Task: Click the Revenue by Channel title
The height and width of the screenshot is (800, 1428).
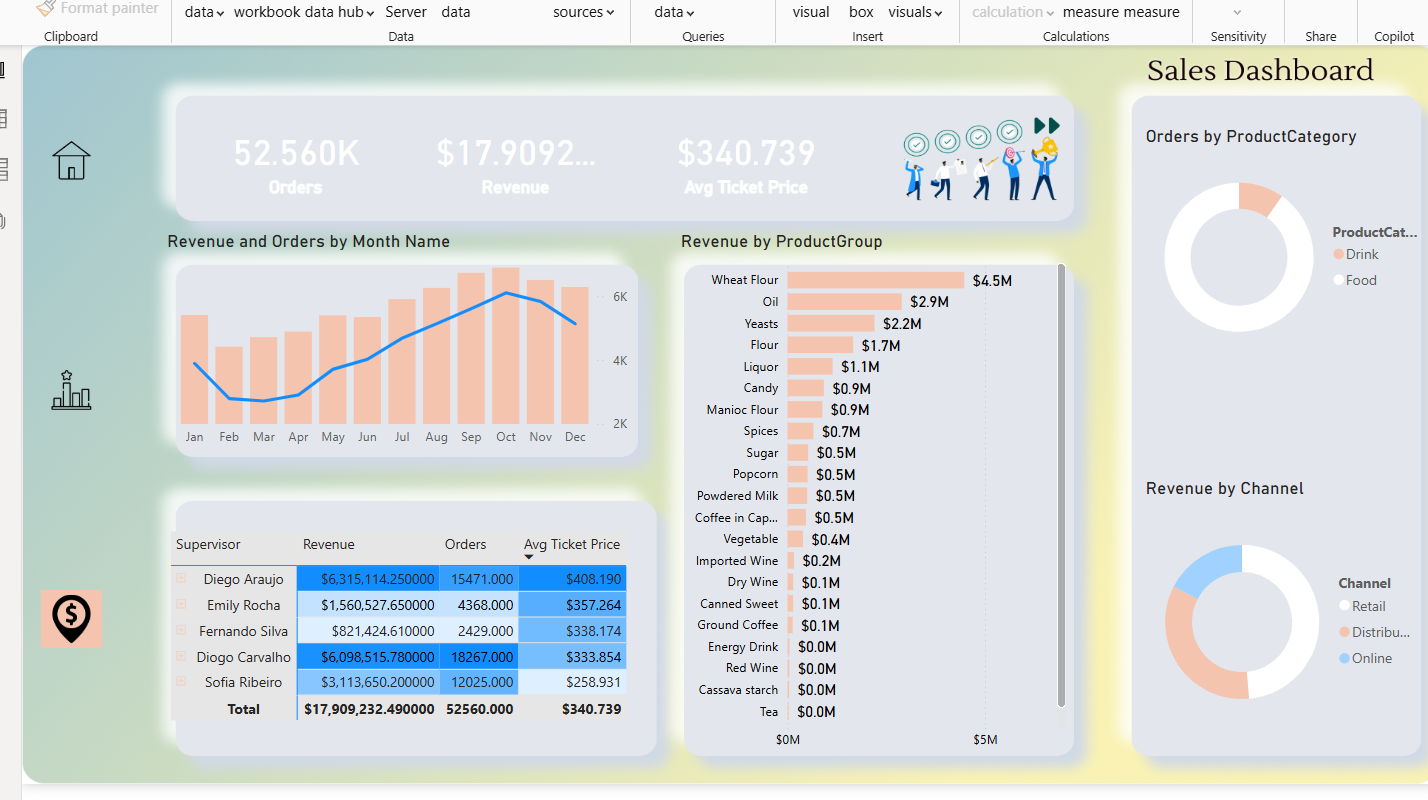Action: coord(1225,488)
